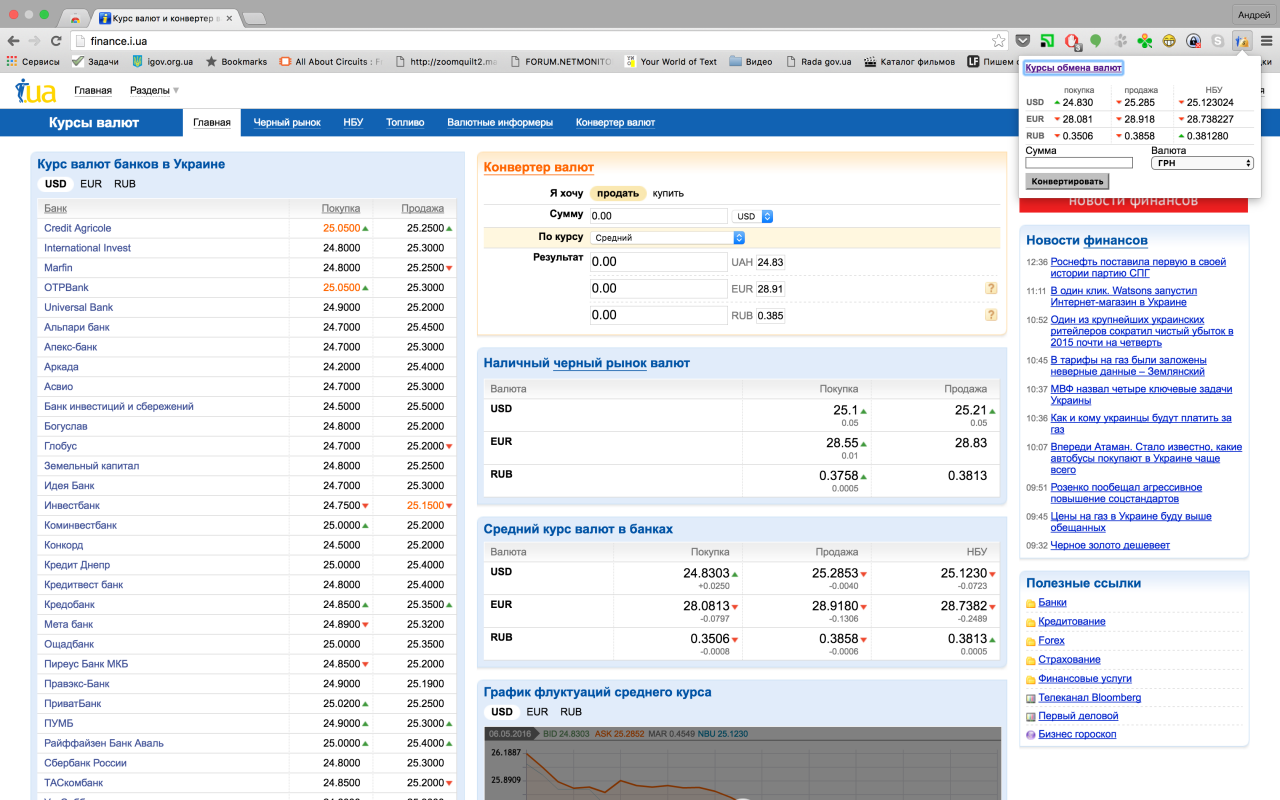Click the i.ua site logo
The width and height of the screenshot is (1280, 800).
click(x=35, y=91)
